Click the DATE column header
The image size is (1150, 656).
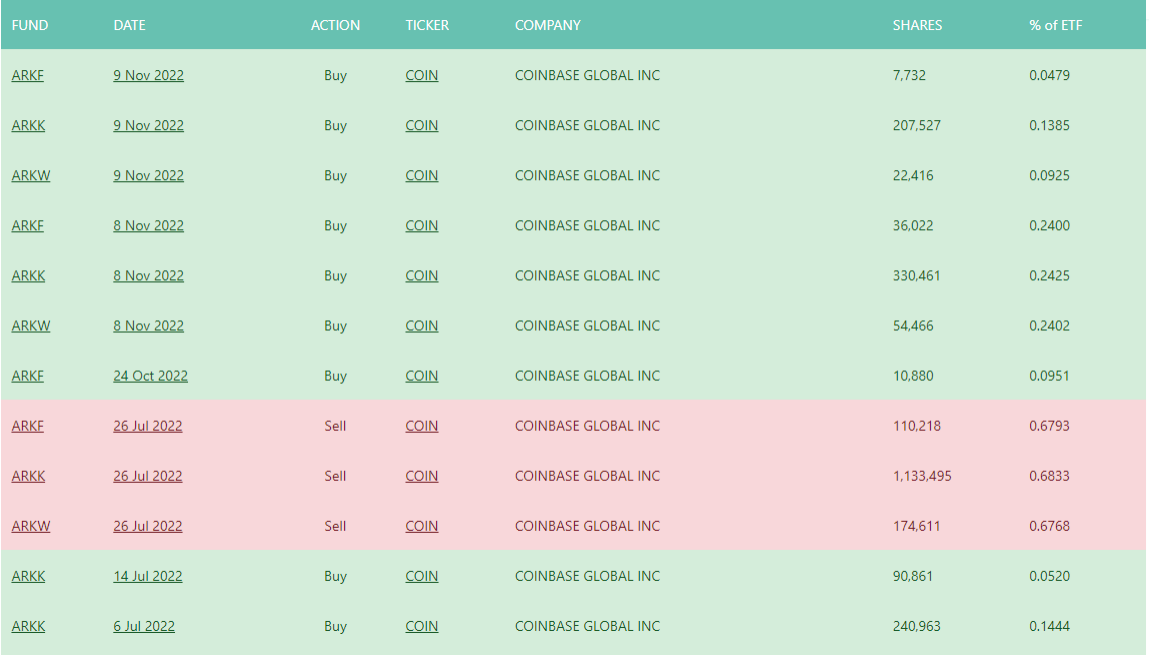click(x=129, y=25)
